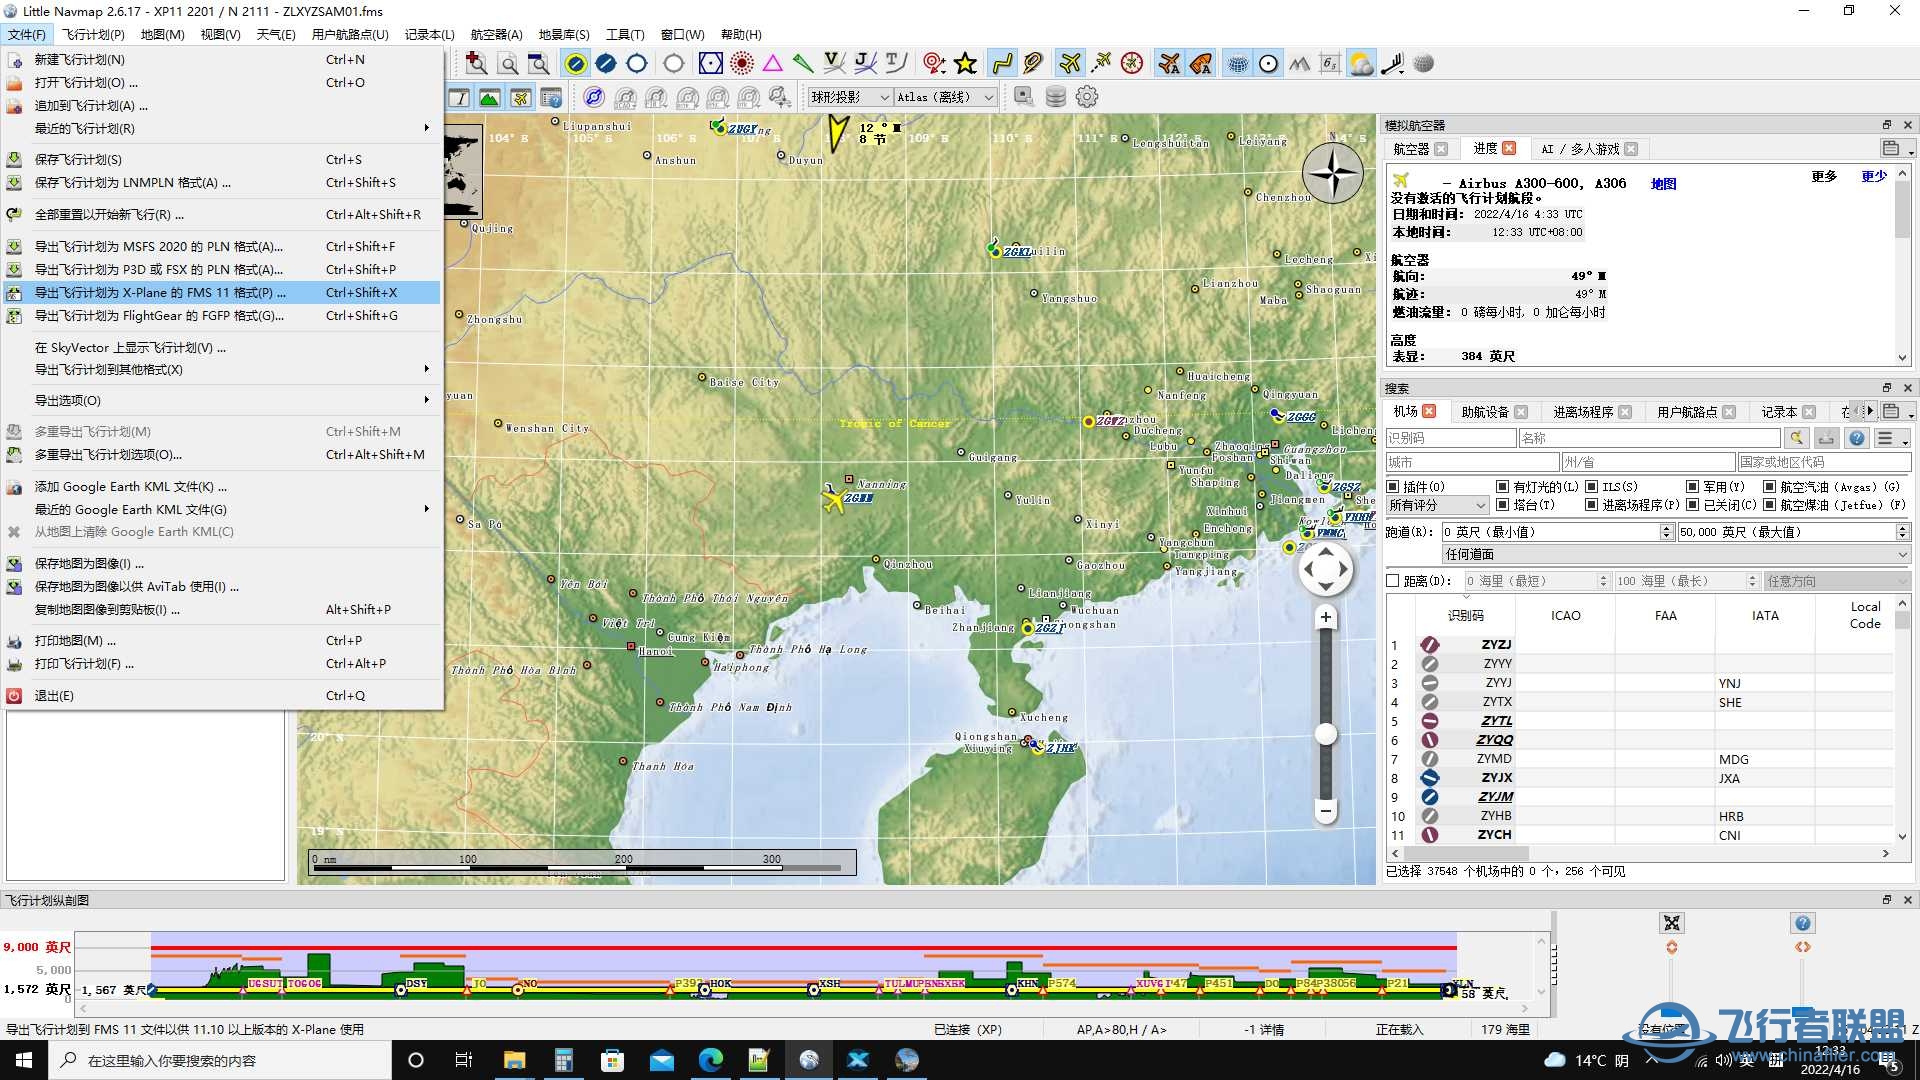The height and width of the screenshot is (1080, 1920).
Task: Enable the 距离(D) checkbox
Action: tap(1393, 581)
